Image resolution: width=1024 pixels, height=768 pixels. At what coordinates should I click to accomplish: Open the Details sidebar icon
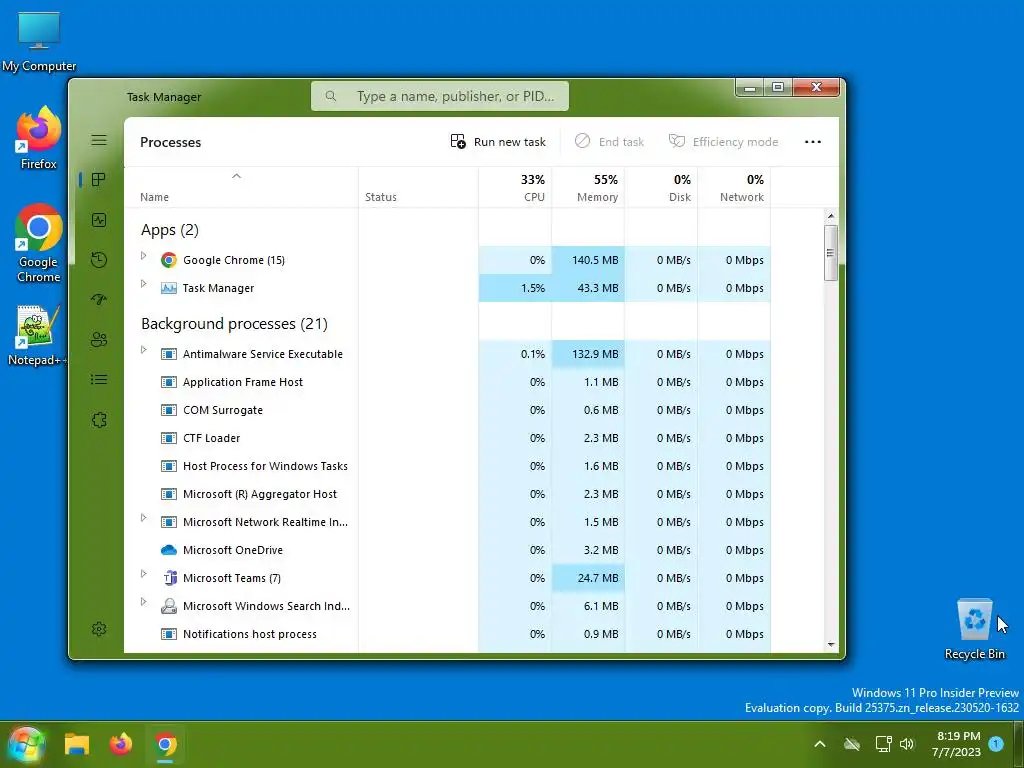coord(99,379)
